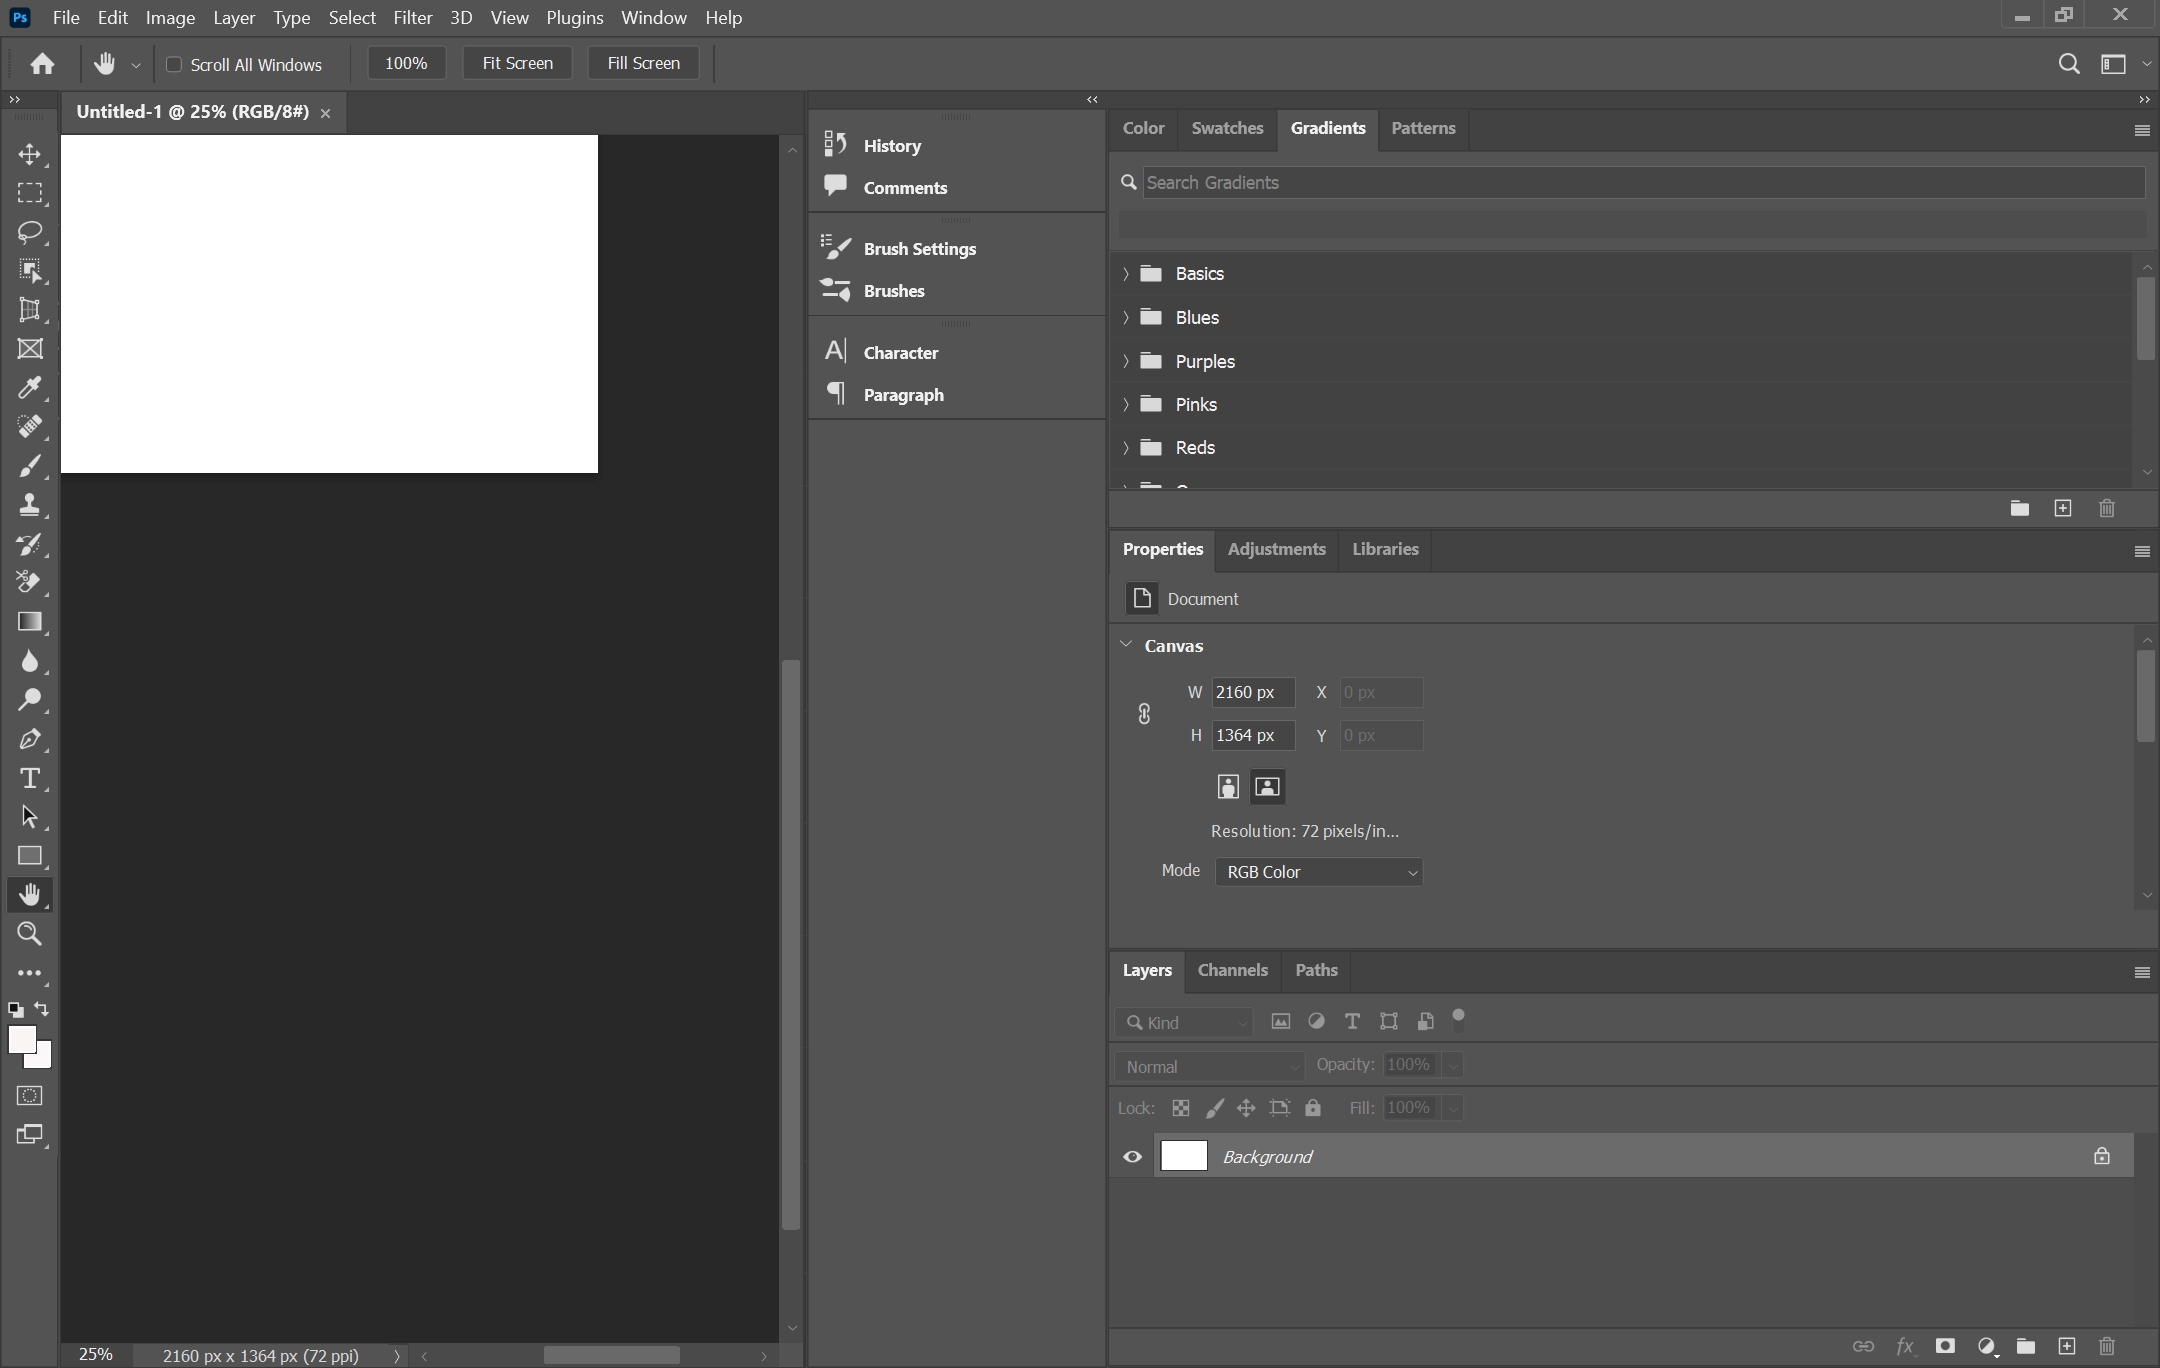The width and height of the screenshot is (2160, 1368).
Task: Click the Fit Screen button
Action: tap(517, 63)
